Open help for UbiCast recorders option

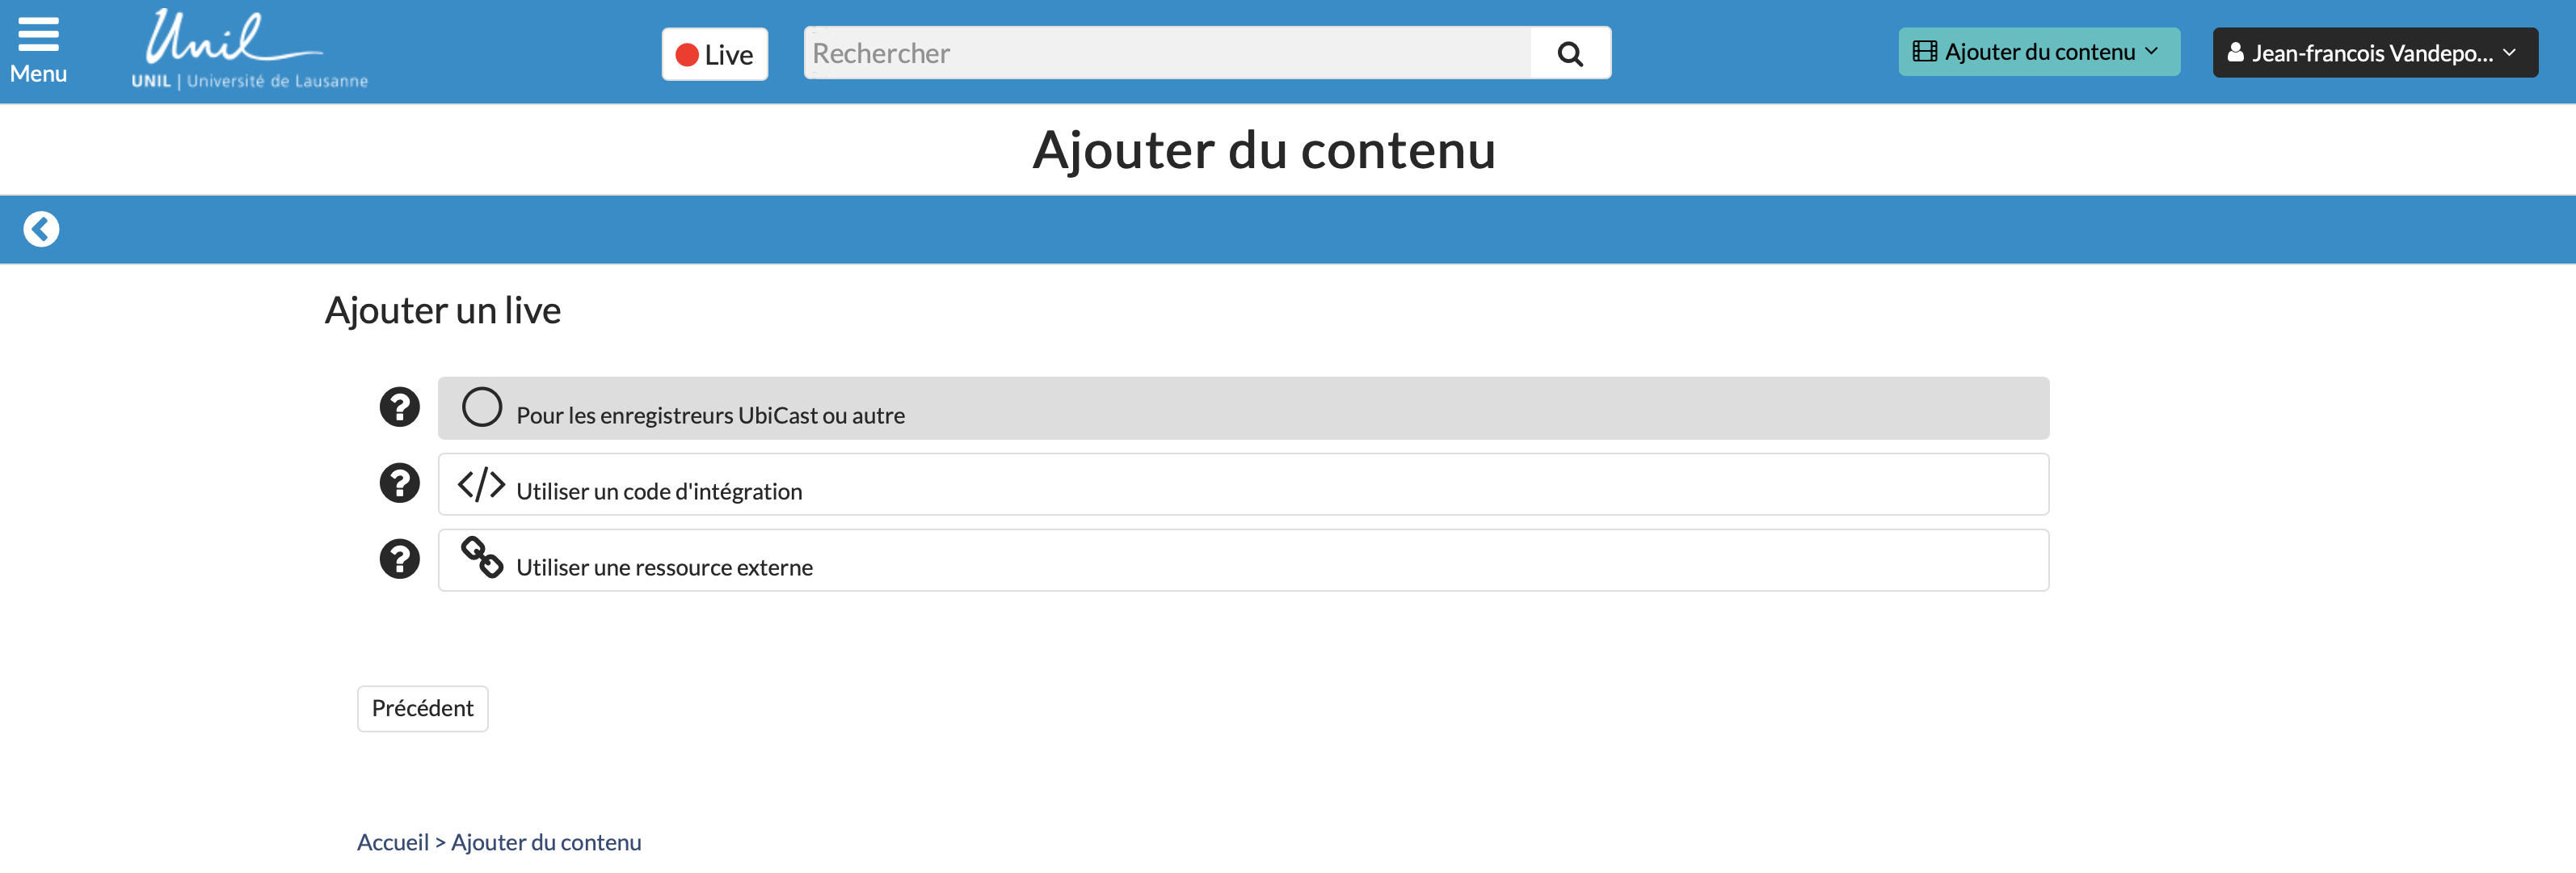point(399,407)
